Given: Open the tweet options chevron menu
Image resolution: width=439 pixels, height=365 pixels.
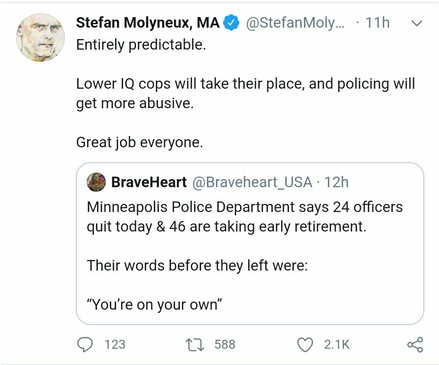Looking at the screenshot, I should click(x=417, y=23).
